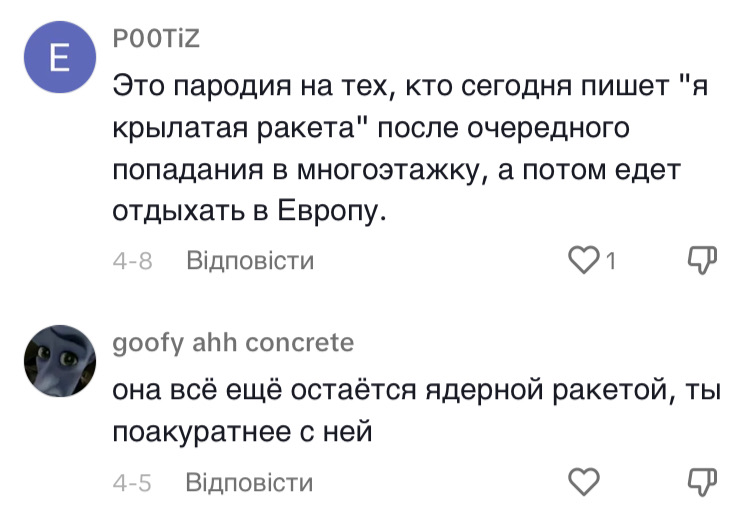Like the goofy ahh concrete comment

tap(582, 483)
